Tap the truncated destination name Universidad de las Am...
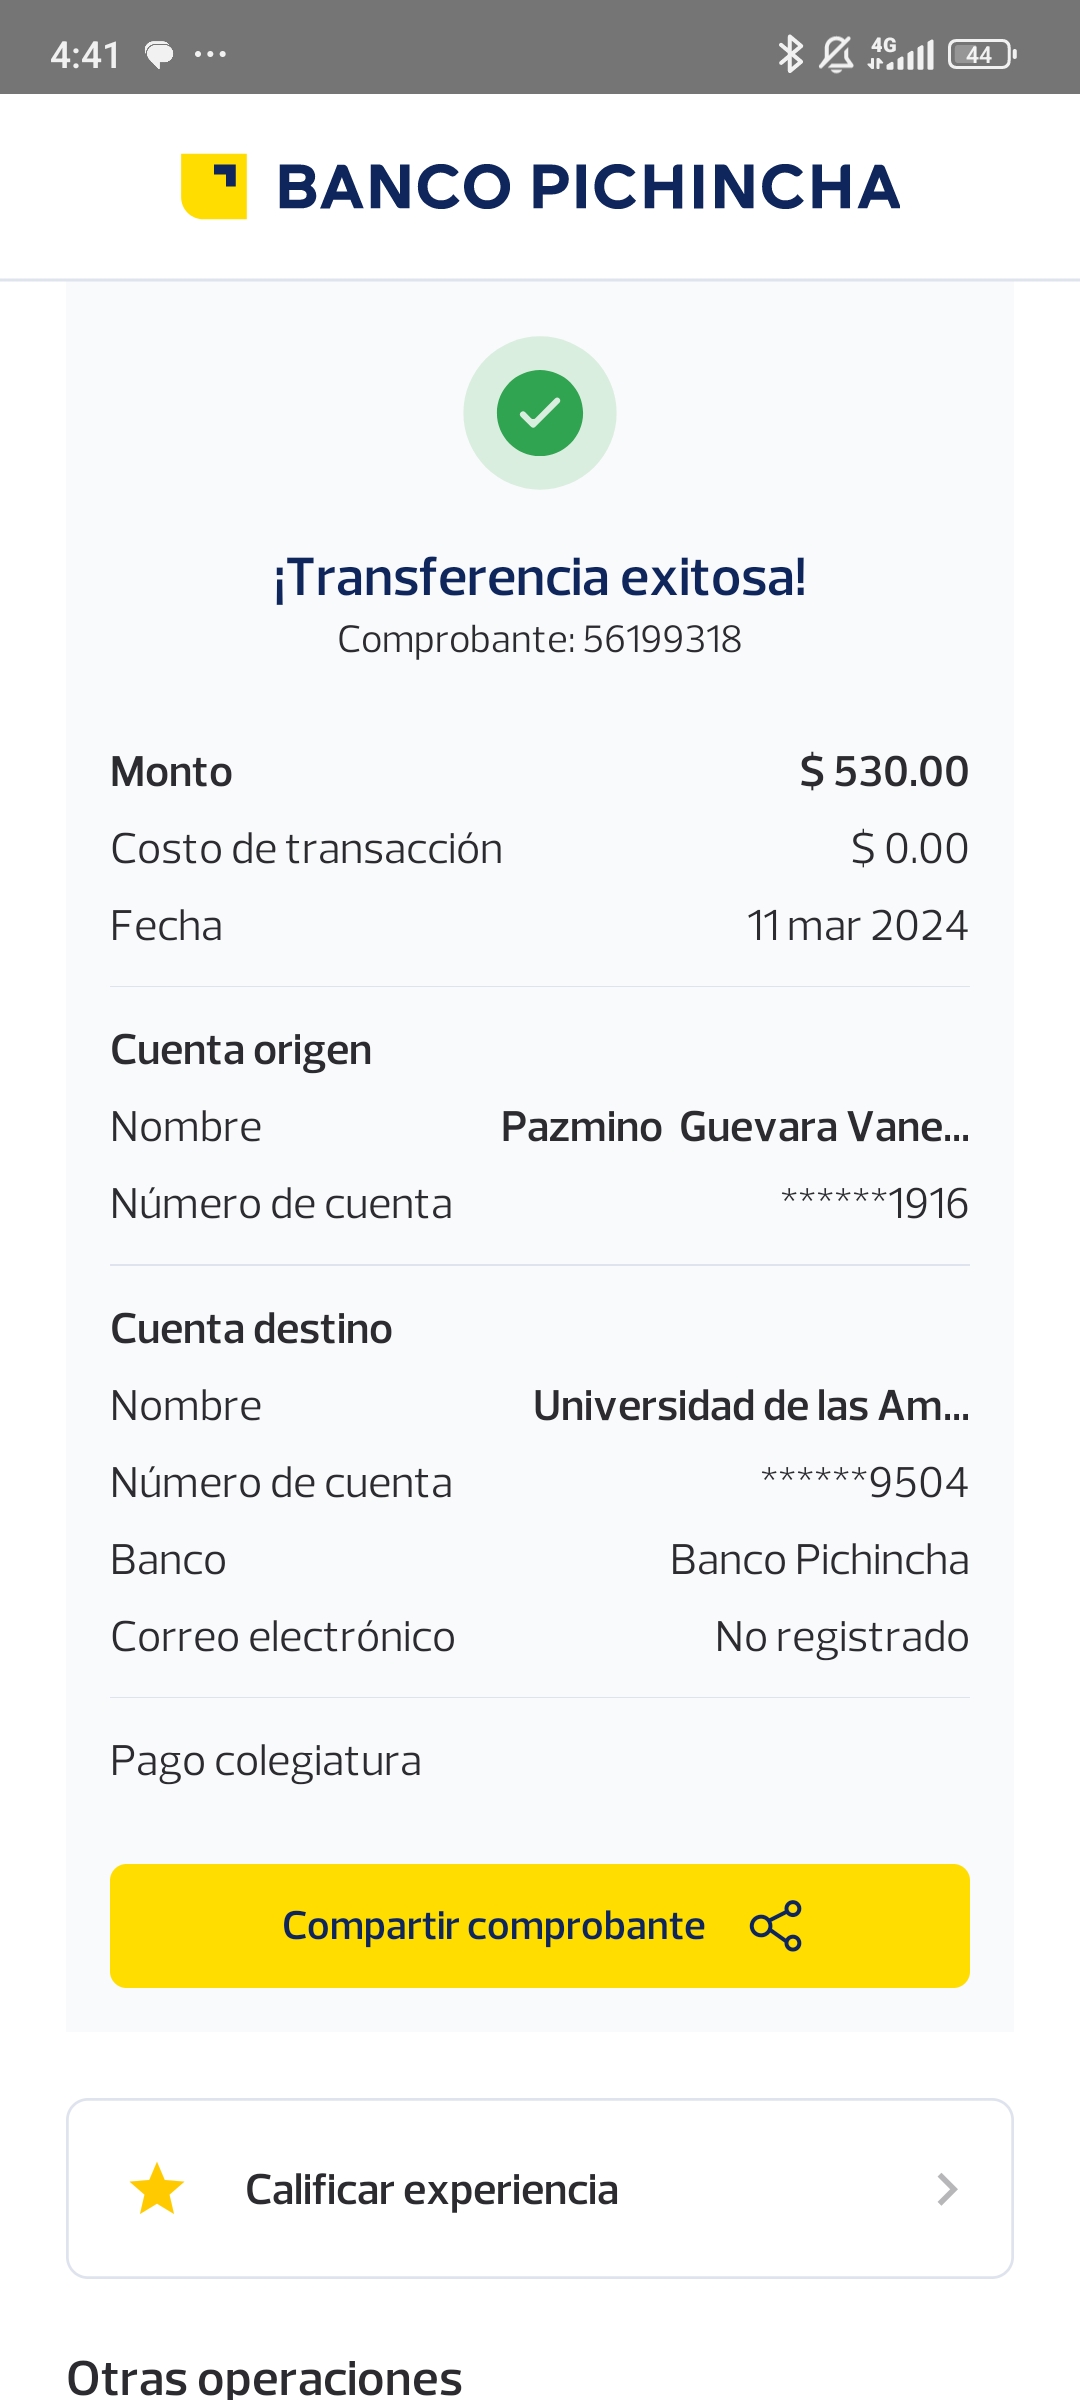The width and height of the screenshot is (1080, 2400). (751, 1406)
